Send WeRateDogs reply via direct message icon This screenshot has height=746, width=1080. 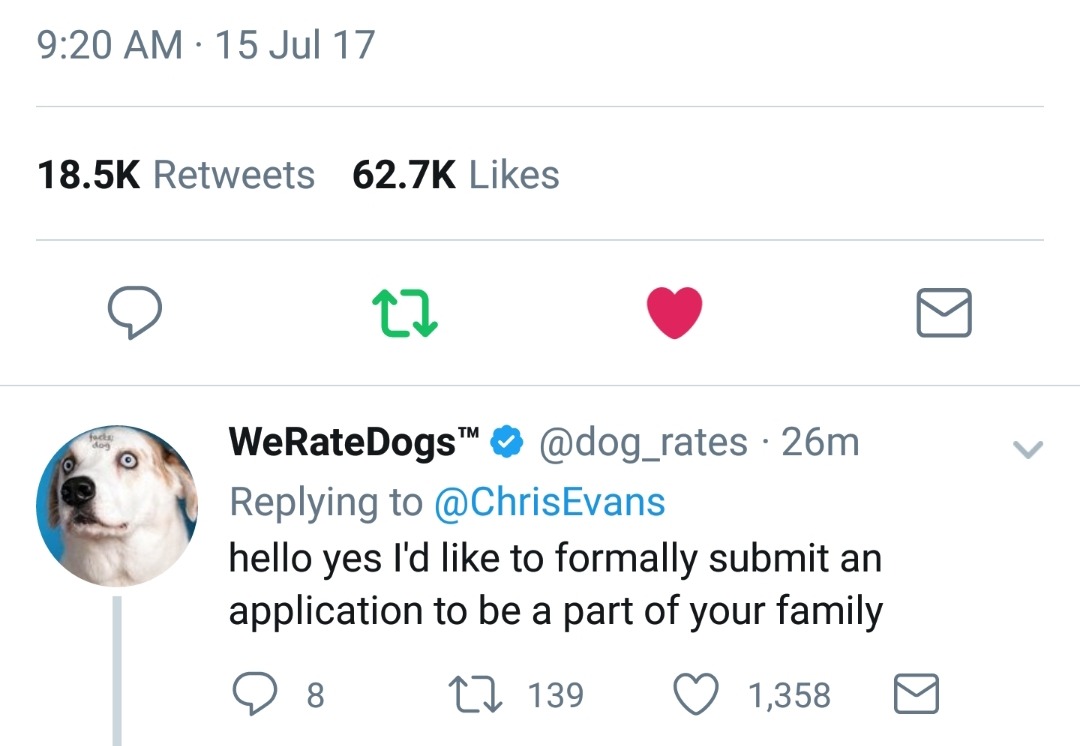point(915,694)
